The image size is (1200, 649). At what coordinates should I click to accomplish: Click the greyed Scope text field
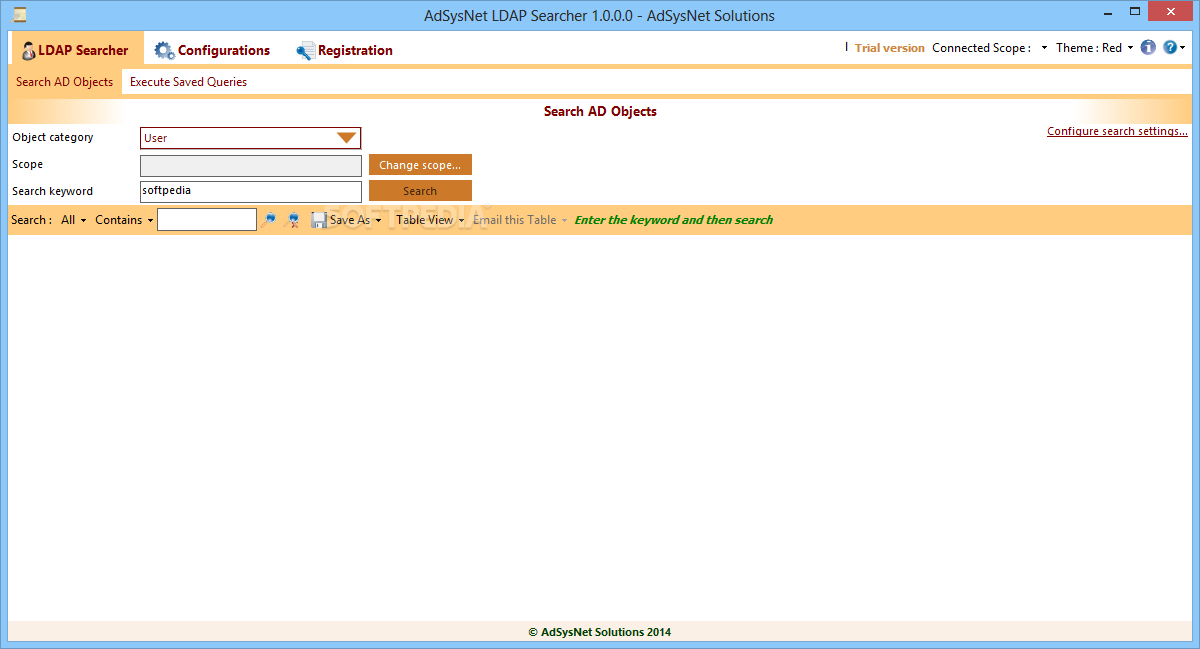(x=251, y=165)
